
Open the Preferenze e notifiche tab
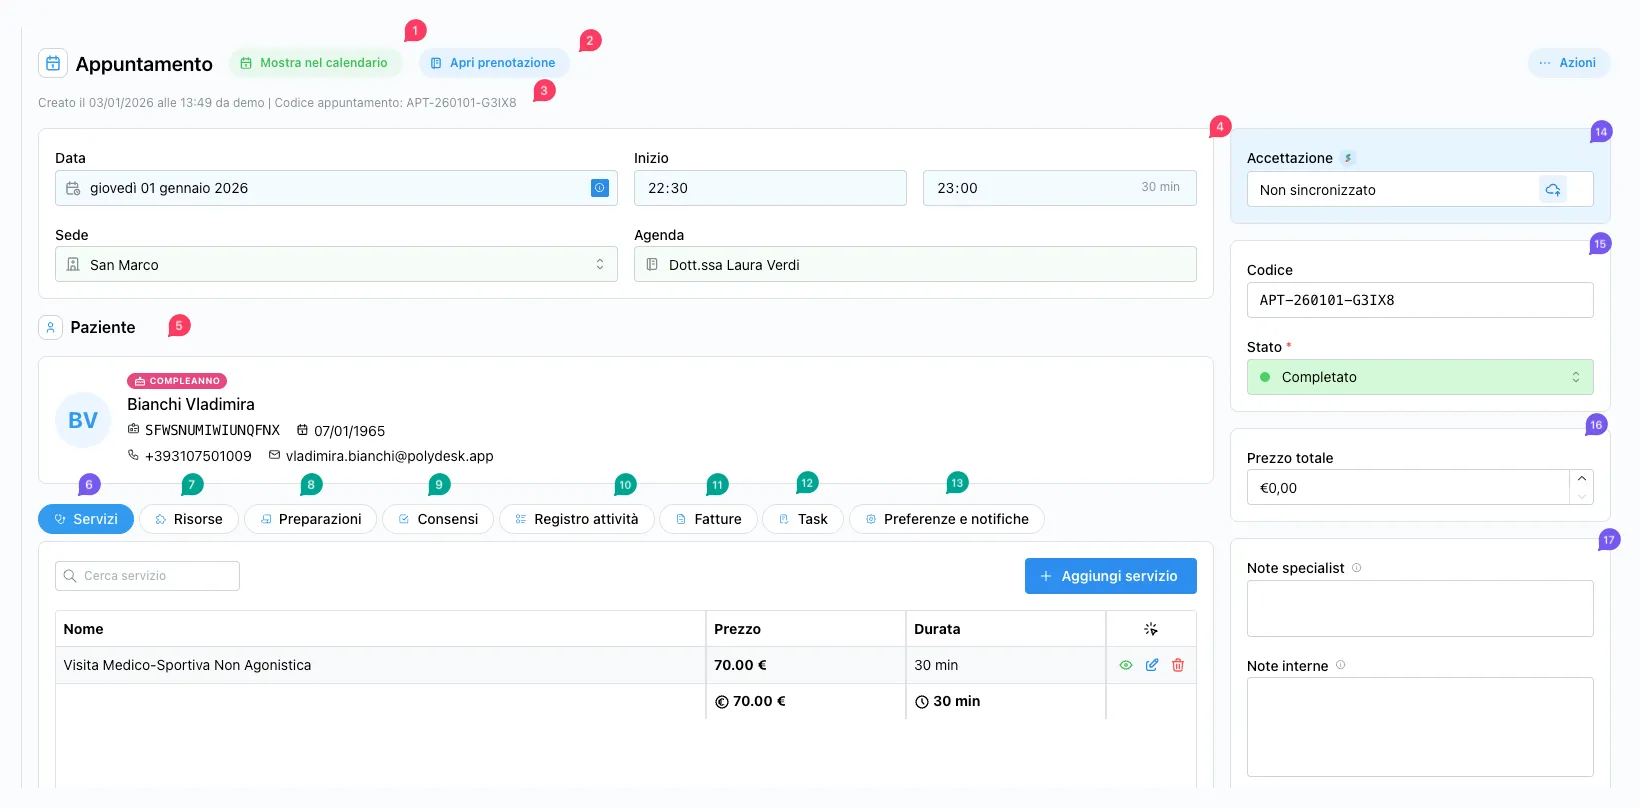[946, 519]
